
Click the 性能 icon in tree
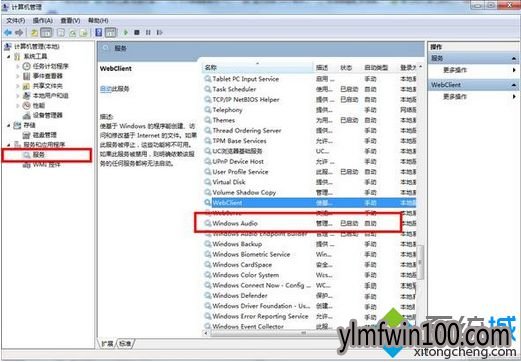27,106
